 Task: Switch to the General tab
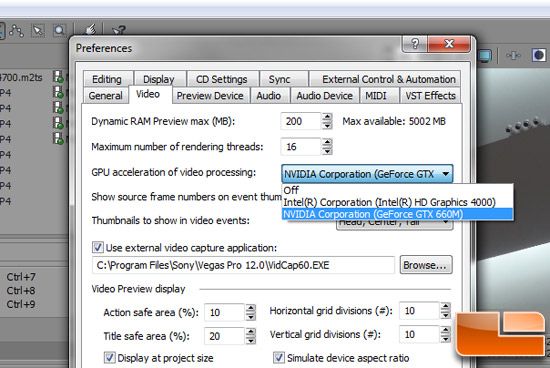[x=106, y=95]
